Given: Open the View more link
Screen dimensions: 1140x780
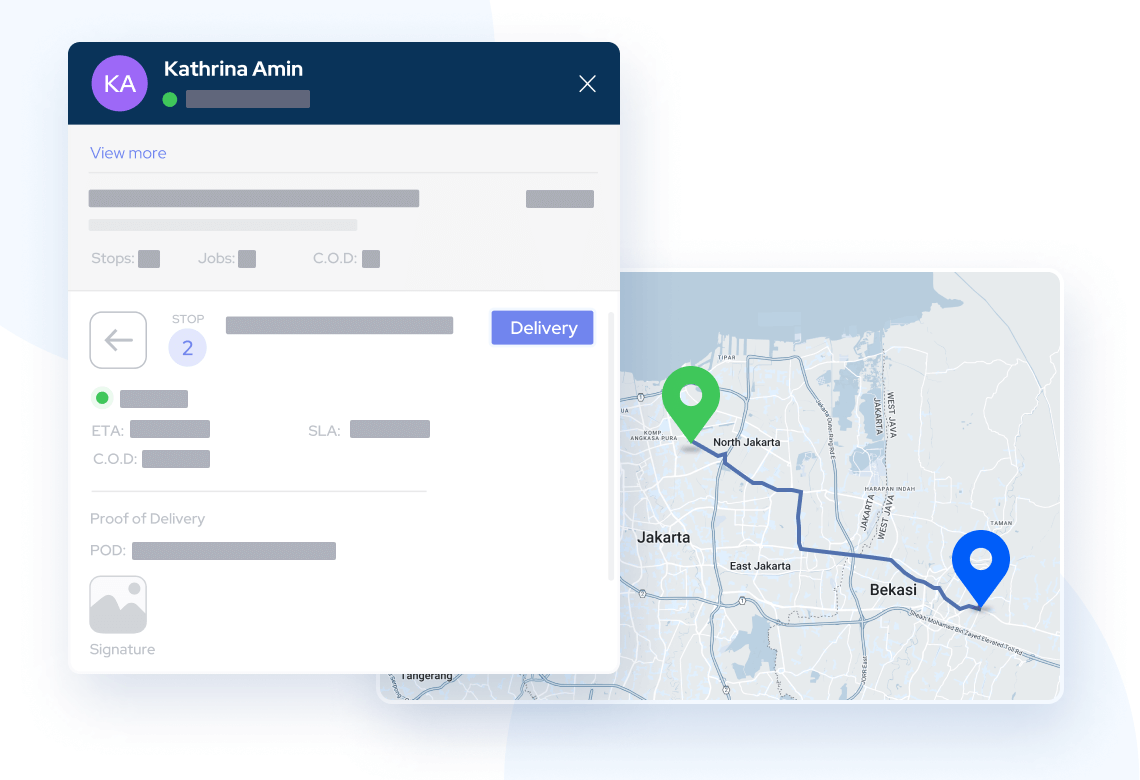Looking at the screenshot, I should pyautogui.click(x=128, y=153).
